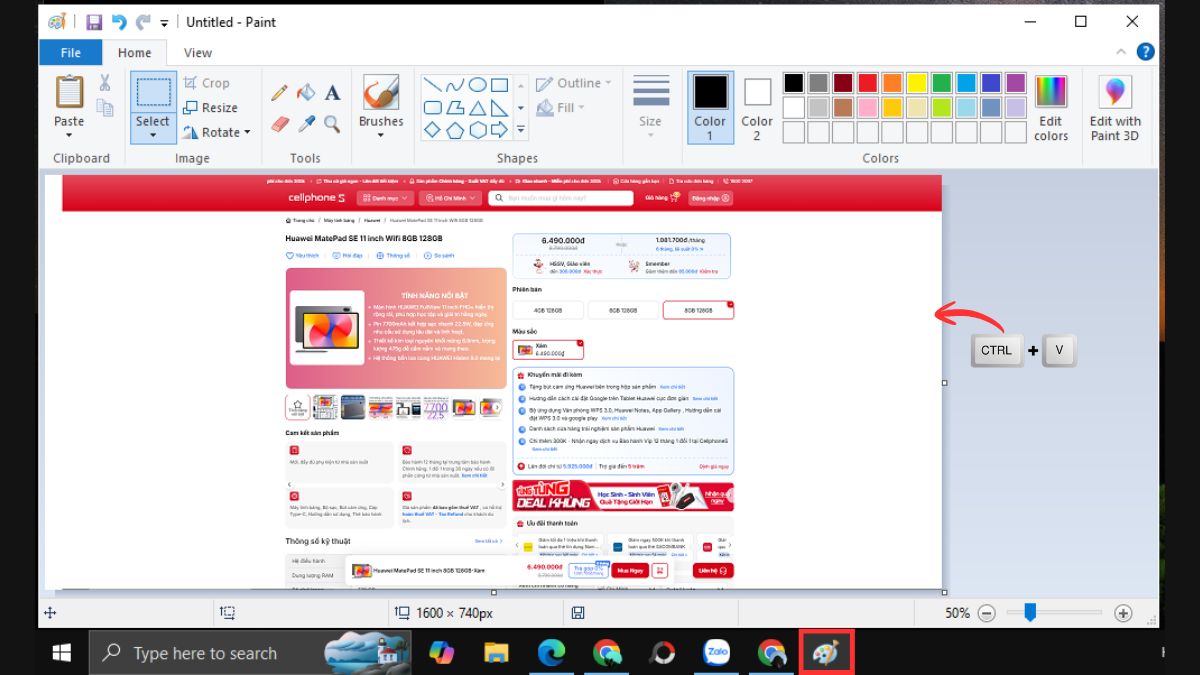Image resolution: width=1200 pixels, height=675 pixels.
Task: Open the Outline dropdown
Action: (574, 83)
